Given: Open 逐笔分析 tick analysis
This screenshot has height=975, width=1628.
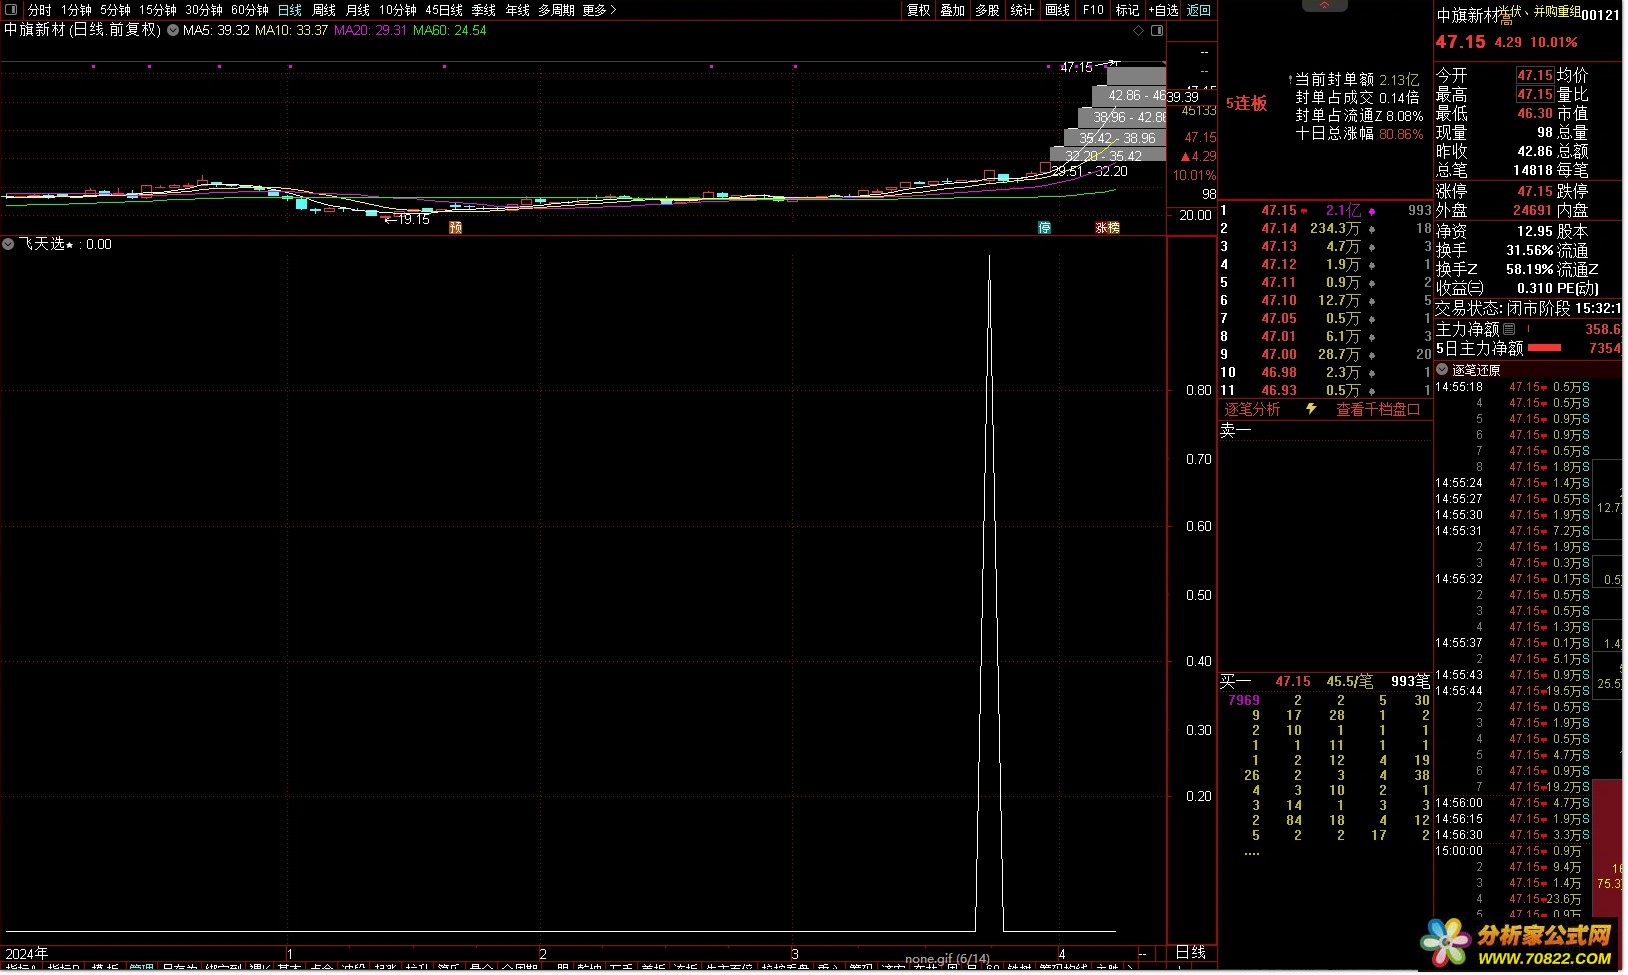Looking at the screenshot, I should click(1252, 409).
